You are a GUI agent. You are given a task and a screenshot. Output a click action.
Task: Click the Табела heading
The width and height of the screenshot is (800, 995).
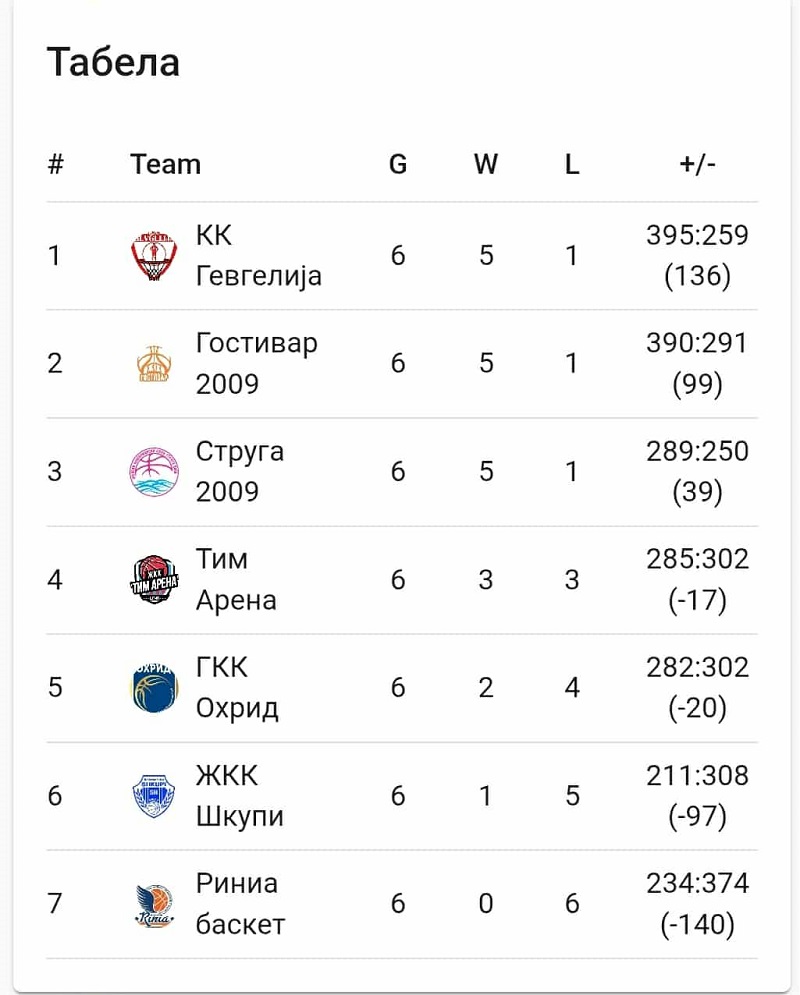[113, 62]
